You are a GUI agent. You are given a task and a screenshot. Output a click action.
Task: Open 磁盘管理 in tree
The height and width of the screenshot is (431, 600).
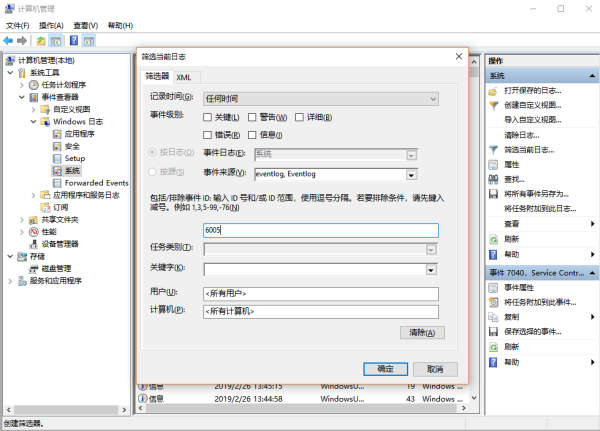pos(56,268)
